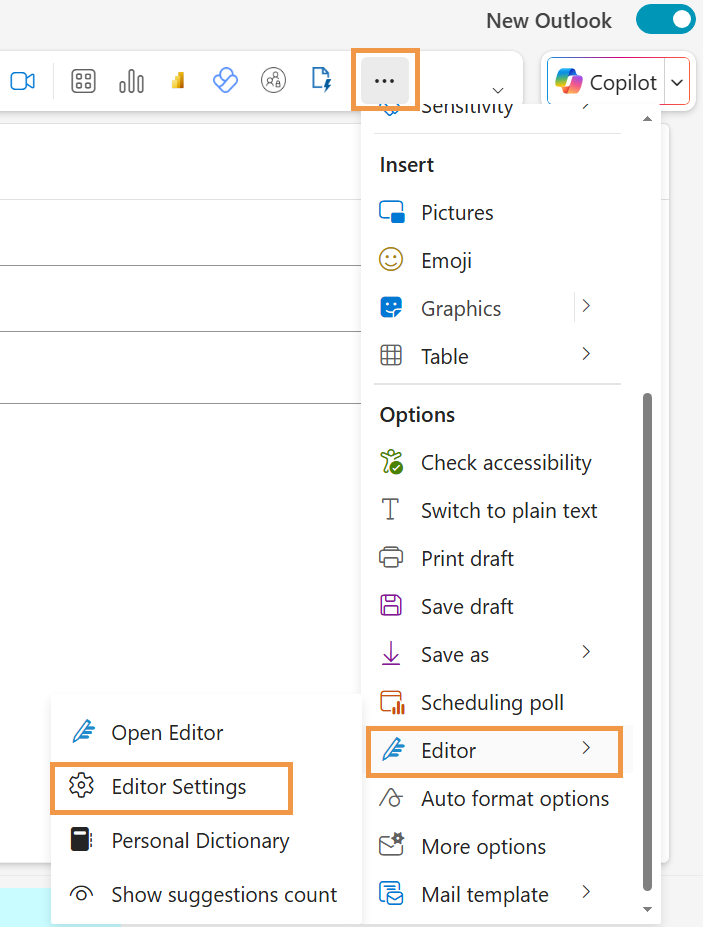Click the Power BI yellow icon
Image resolution: width=703 pixels, height=927 pixels.
[x=178, y=81]
